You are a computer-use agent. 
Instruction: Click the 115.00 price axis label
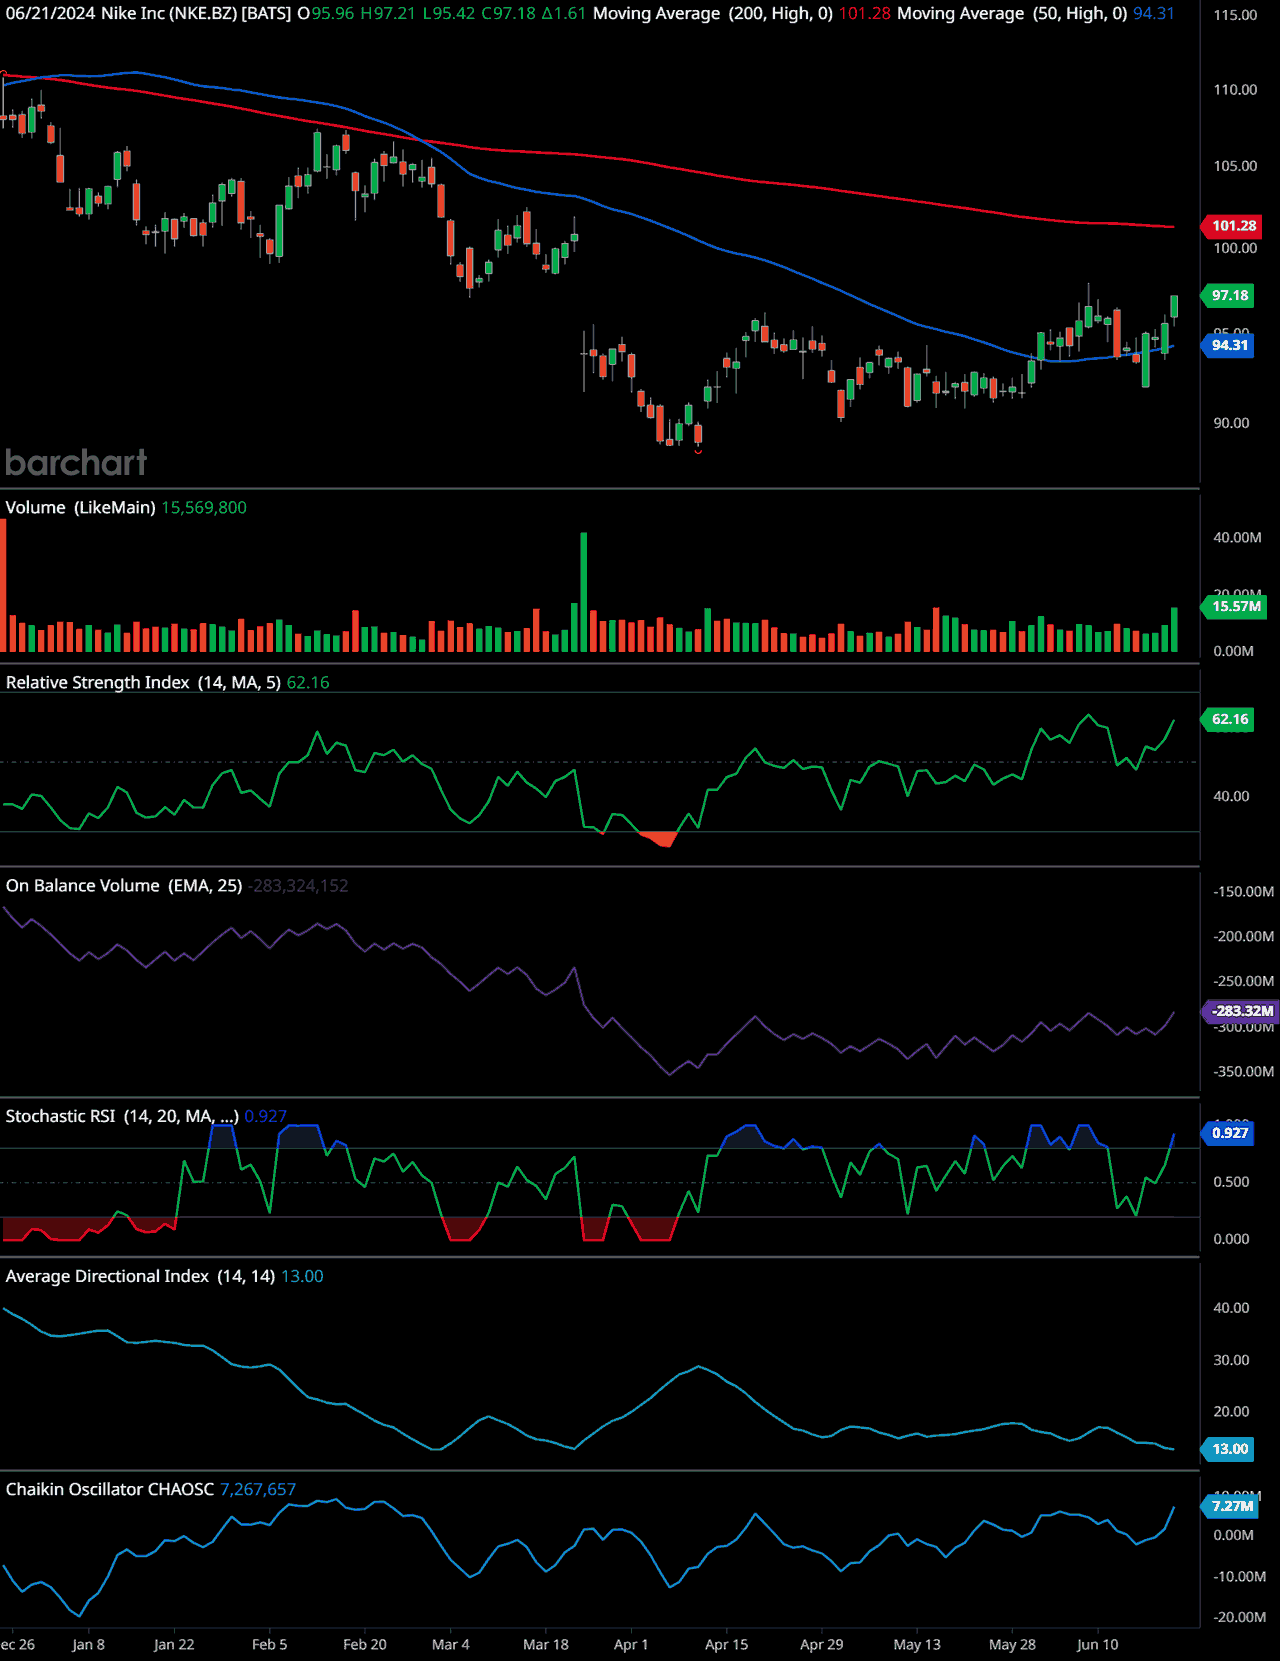pos(1235,16)
